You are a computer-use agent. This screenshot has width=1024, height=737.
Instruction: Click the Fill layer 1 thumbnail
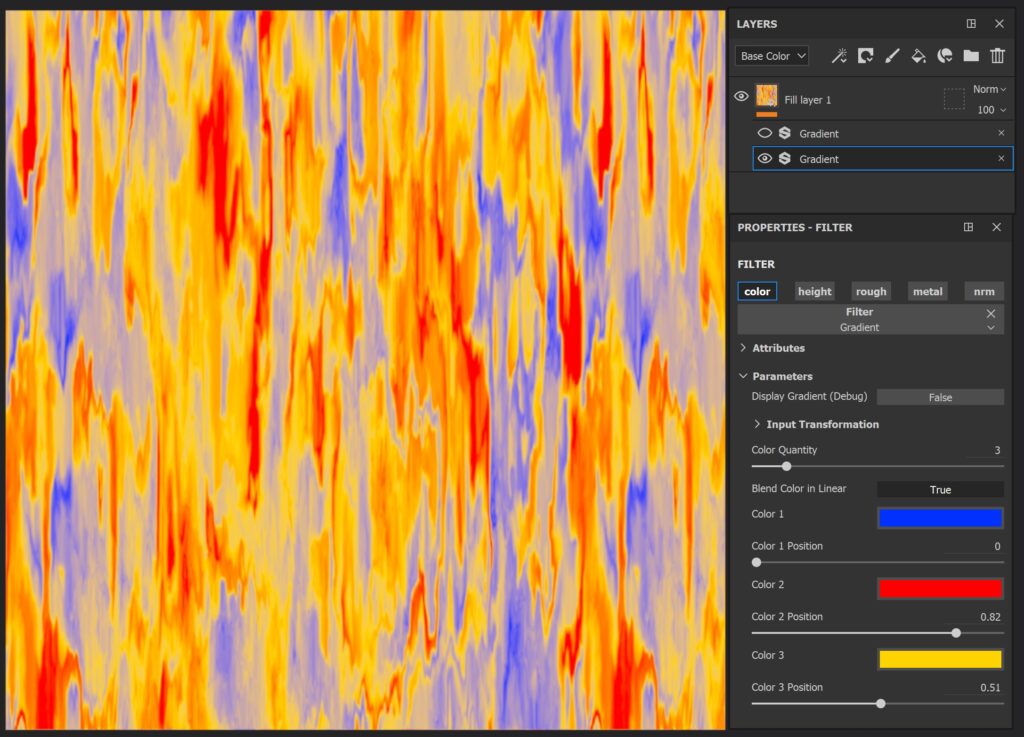pyautogui.click(x=767, y=96)
